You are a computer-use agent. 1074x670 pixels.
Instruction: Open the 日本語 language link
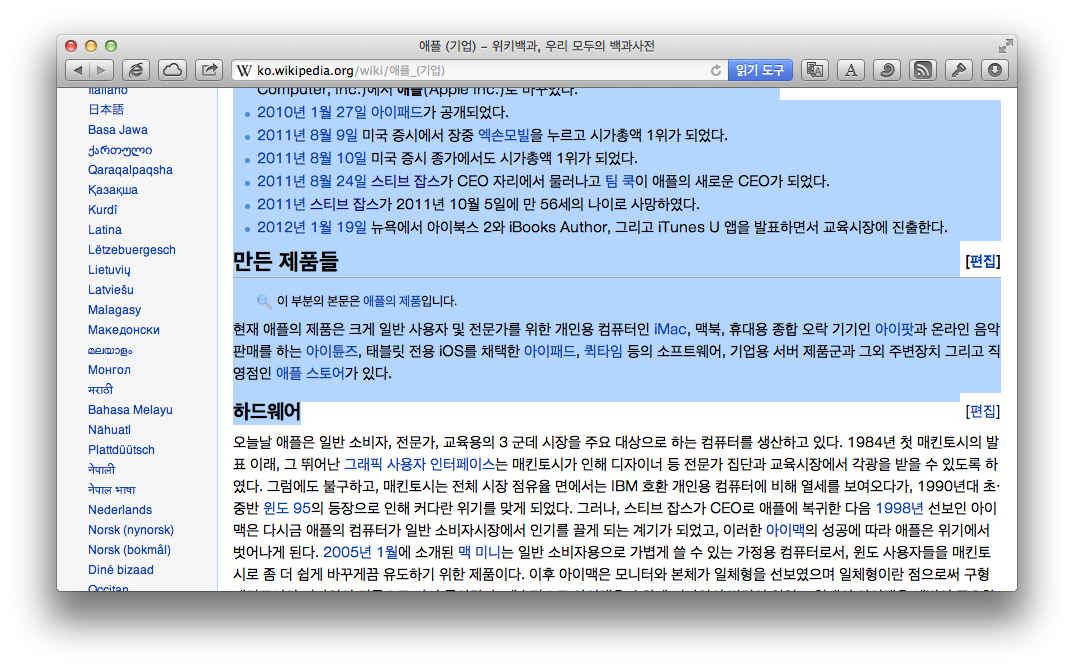tap(105, 110)
